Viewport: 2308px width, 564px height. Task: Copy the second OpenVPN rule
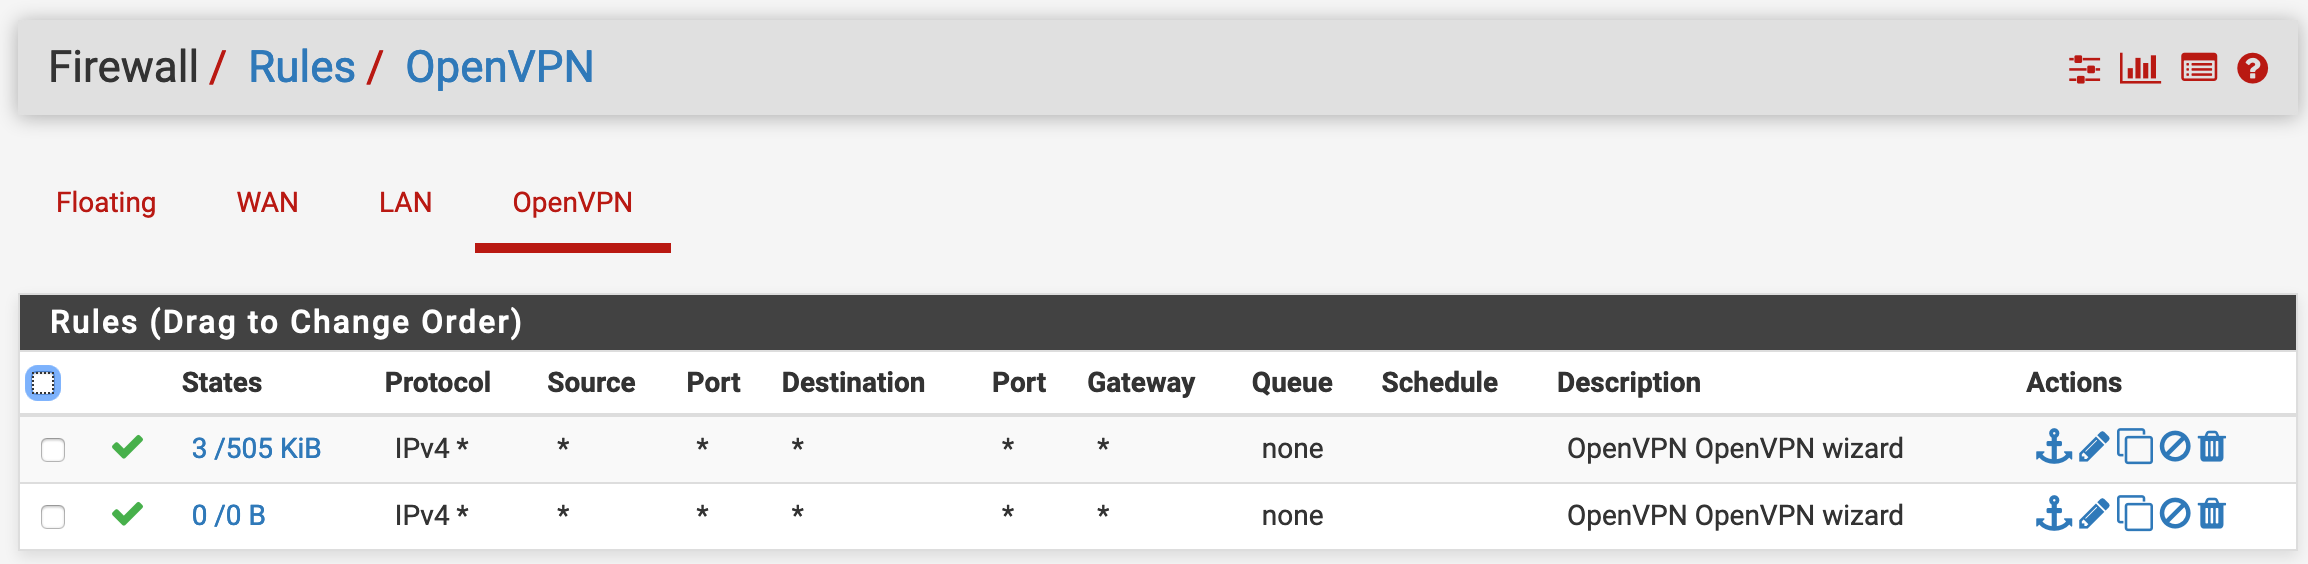pyautogui.click(x=2135, y=514)
